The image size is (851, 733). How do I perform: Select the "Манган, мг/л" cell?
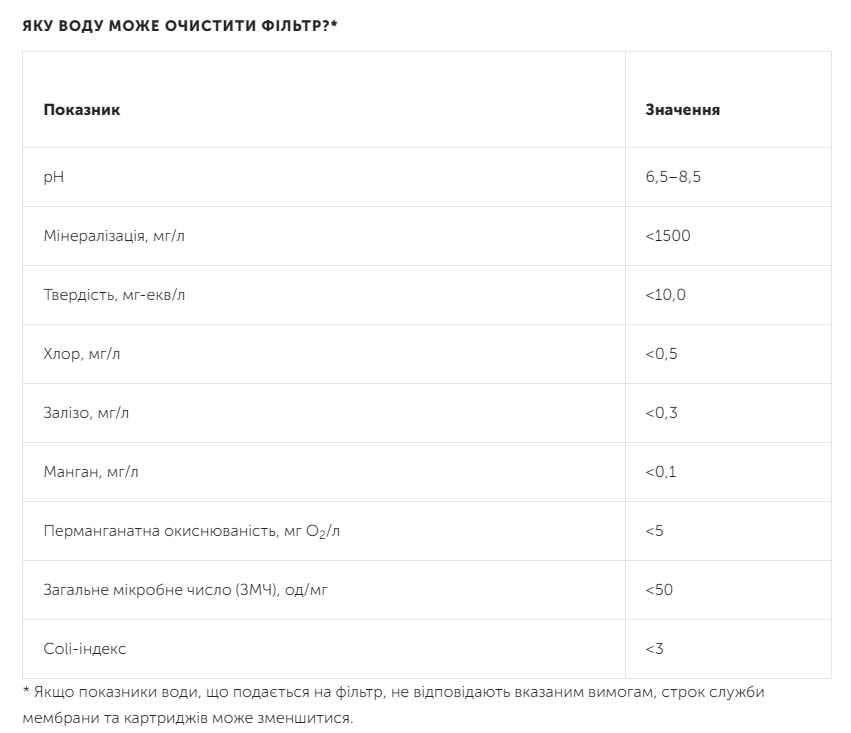click(91, 472)
